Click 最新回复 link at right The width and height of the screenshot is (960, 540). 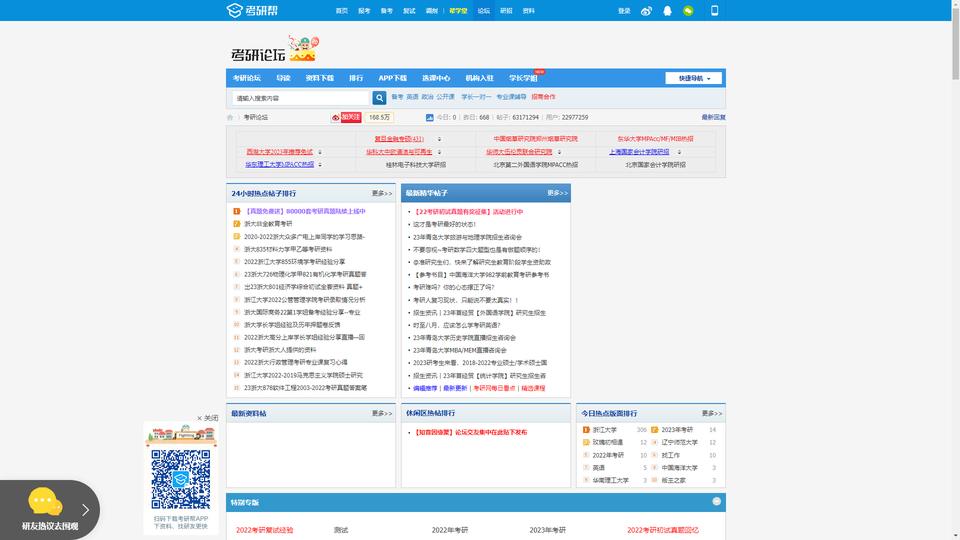click(713, 117)
